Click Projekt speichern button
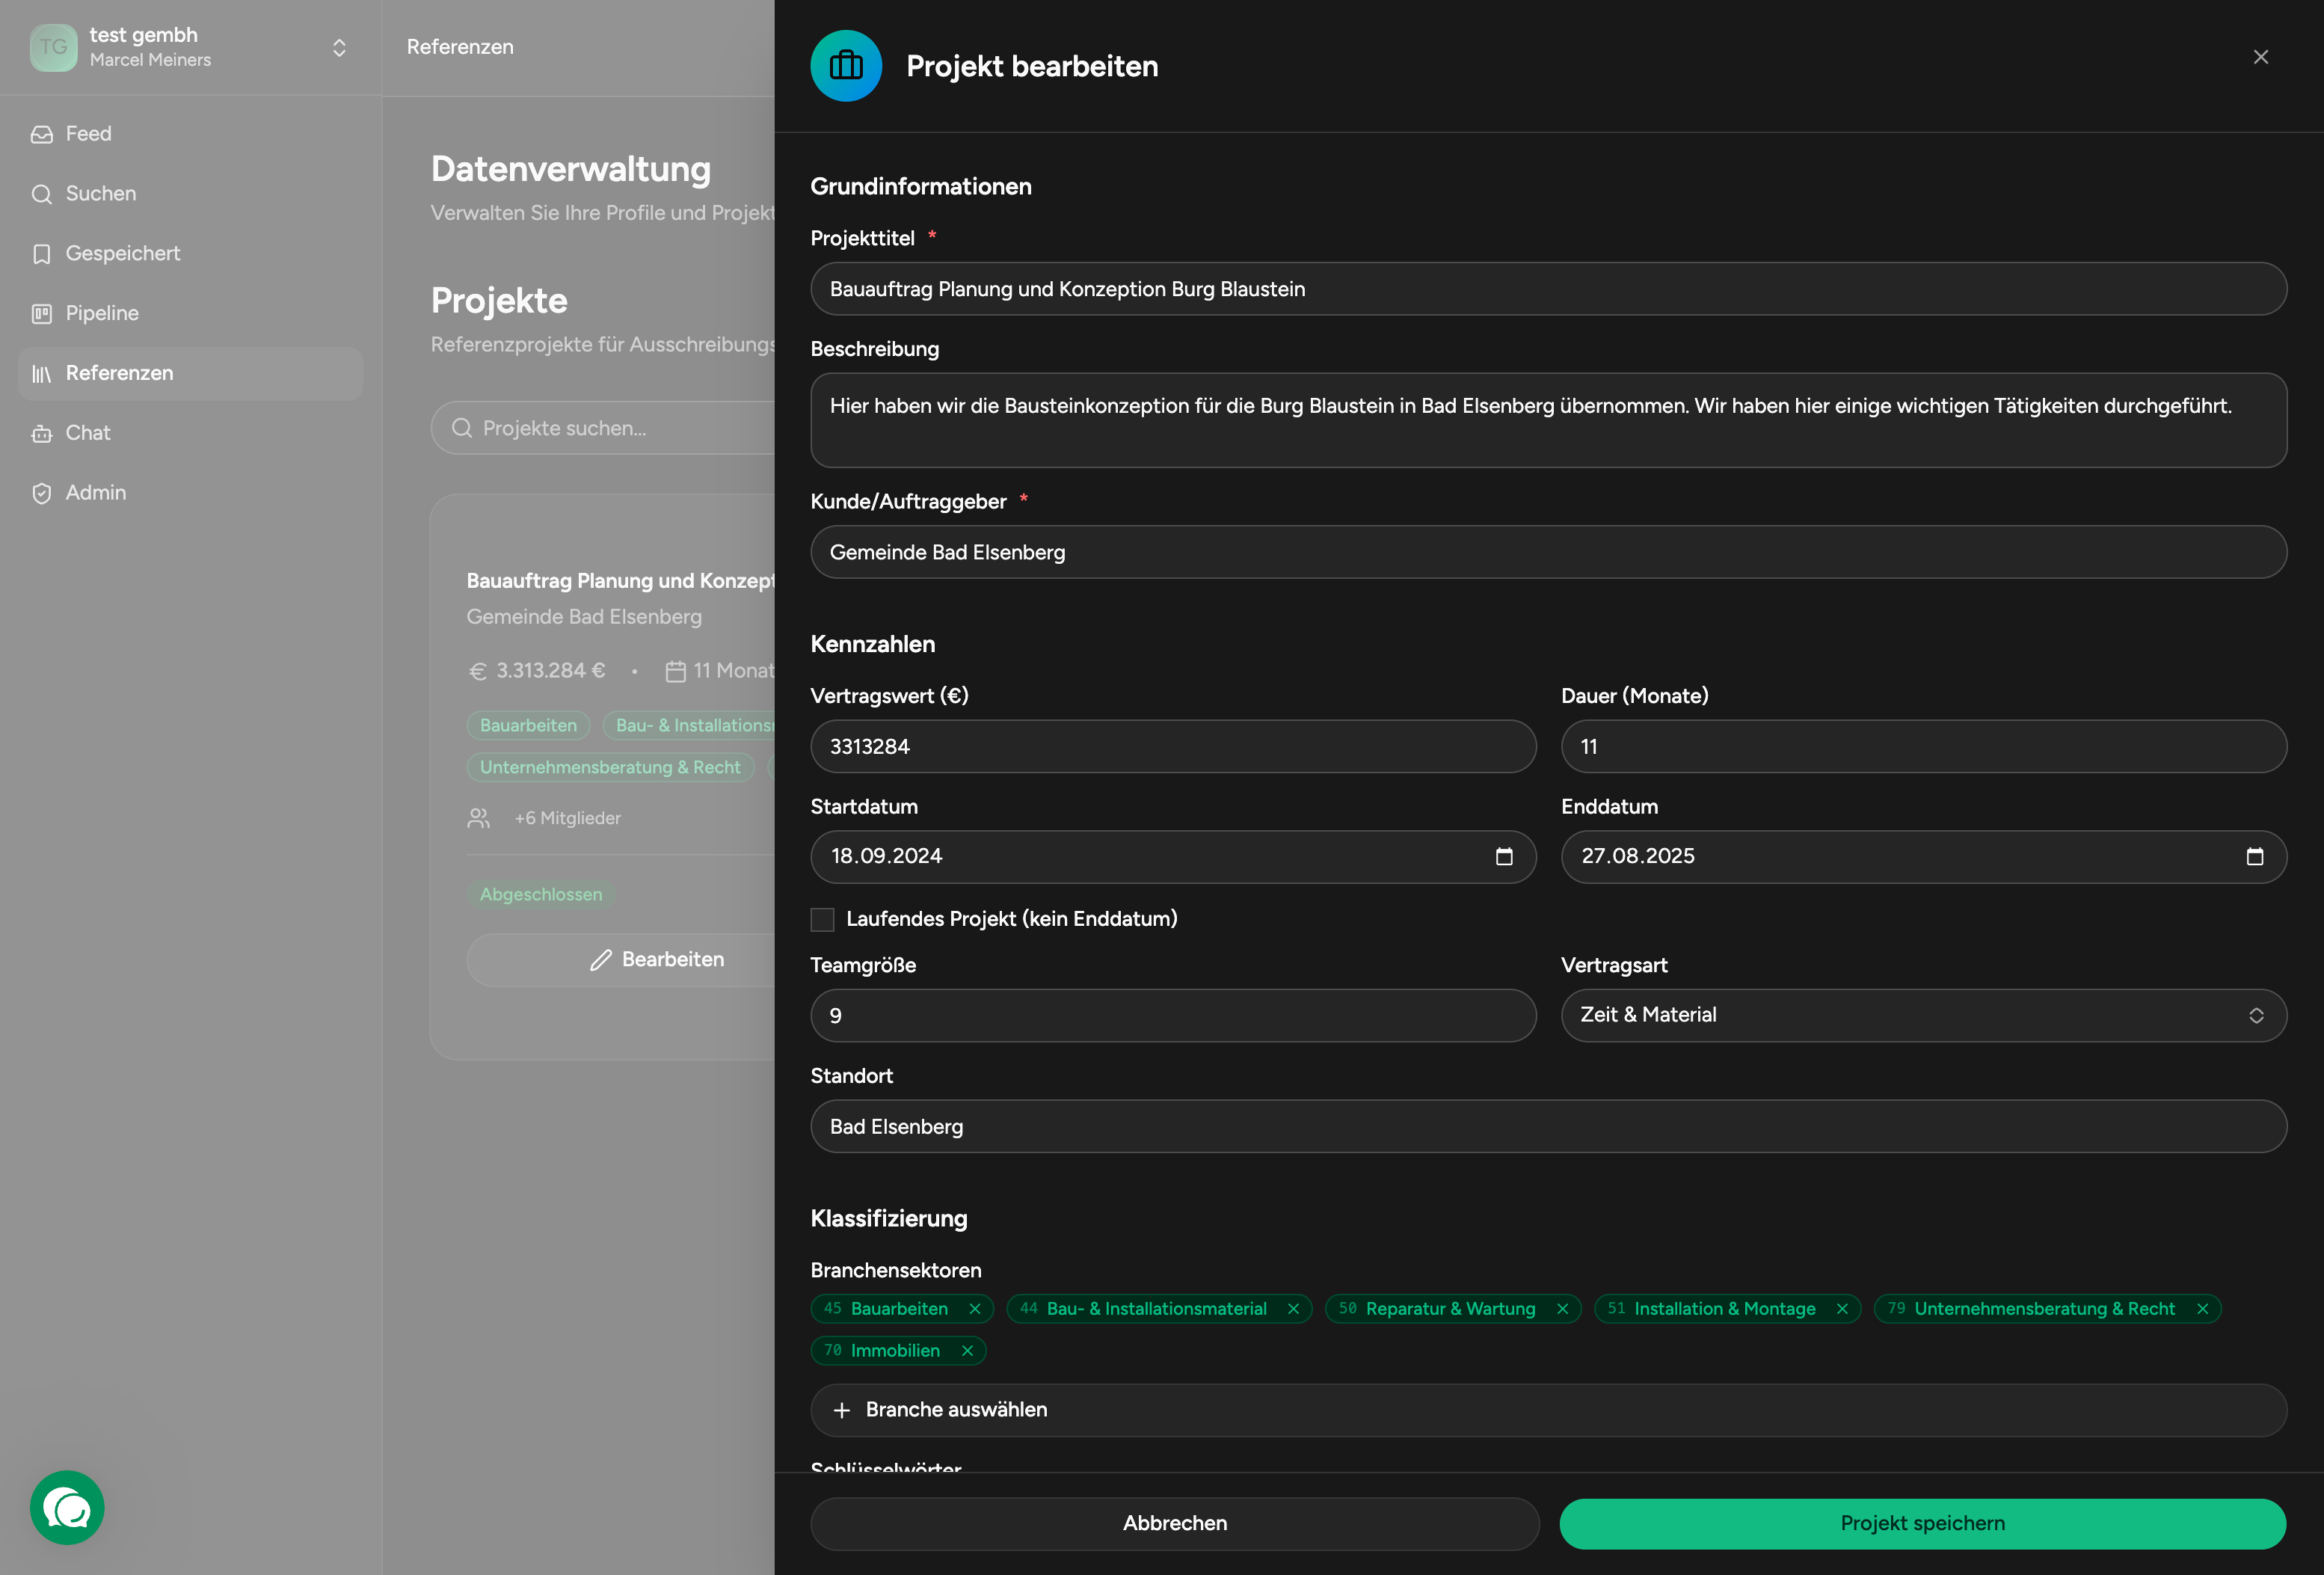2324x1575 pixels. pos(1922,1522)
